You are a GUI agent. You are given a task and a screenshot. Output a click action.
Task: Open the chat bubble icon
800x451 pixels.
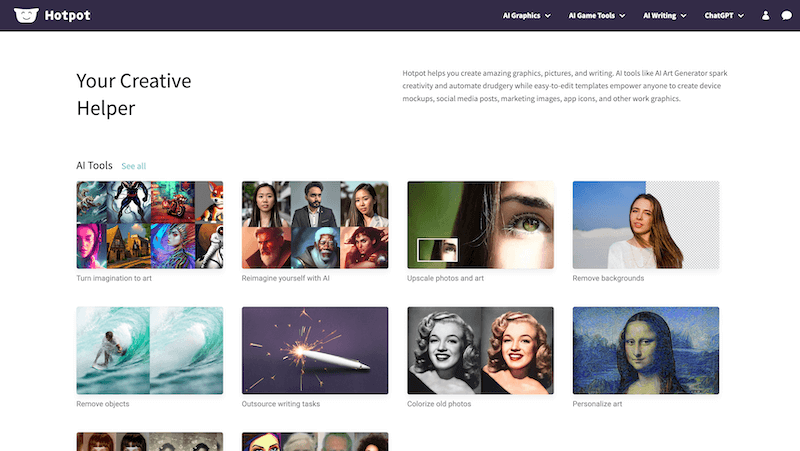(x=786, y=16)
